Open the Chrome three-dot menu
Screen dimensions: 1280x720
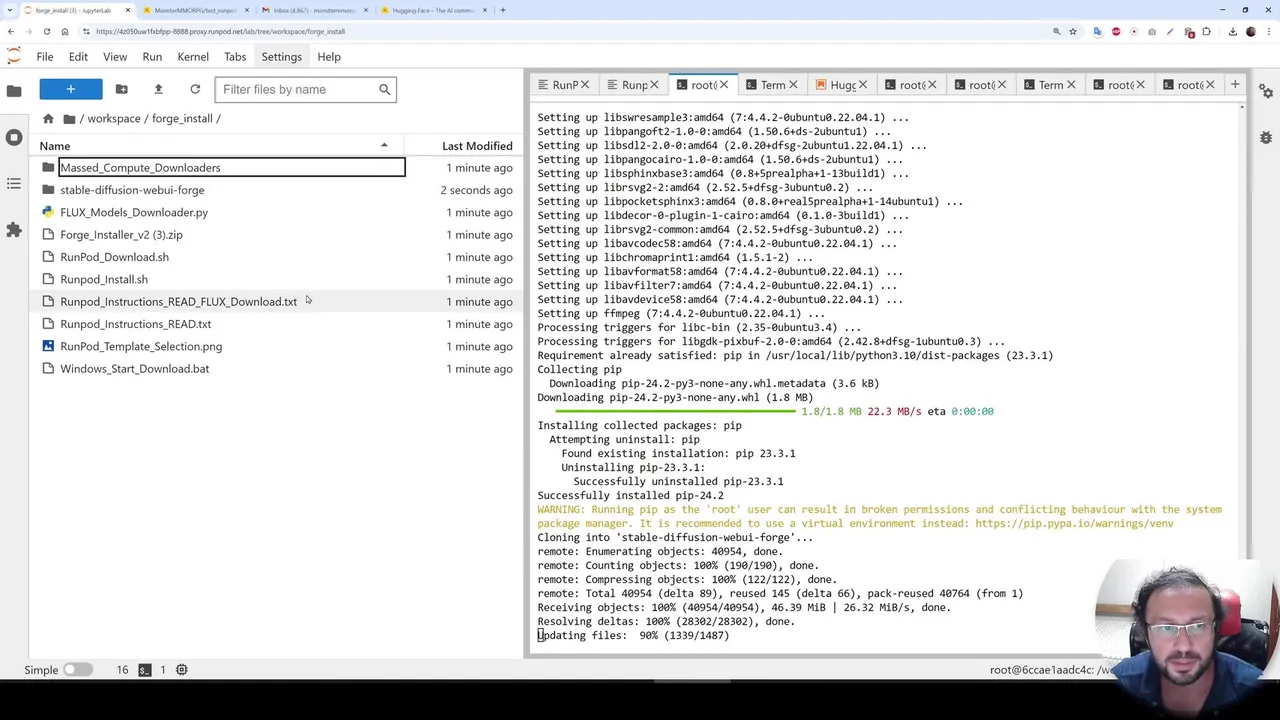1269,31
